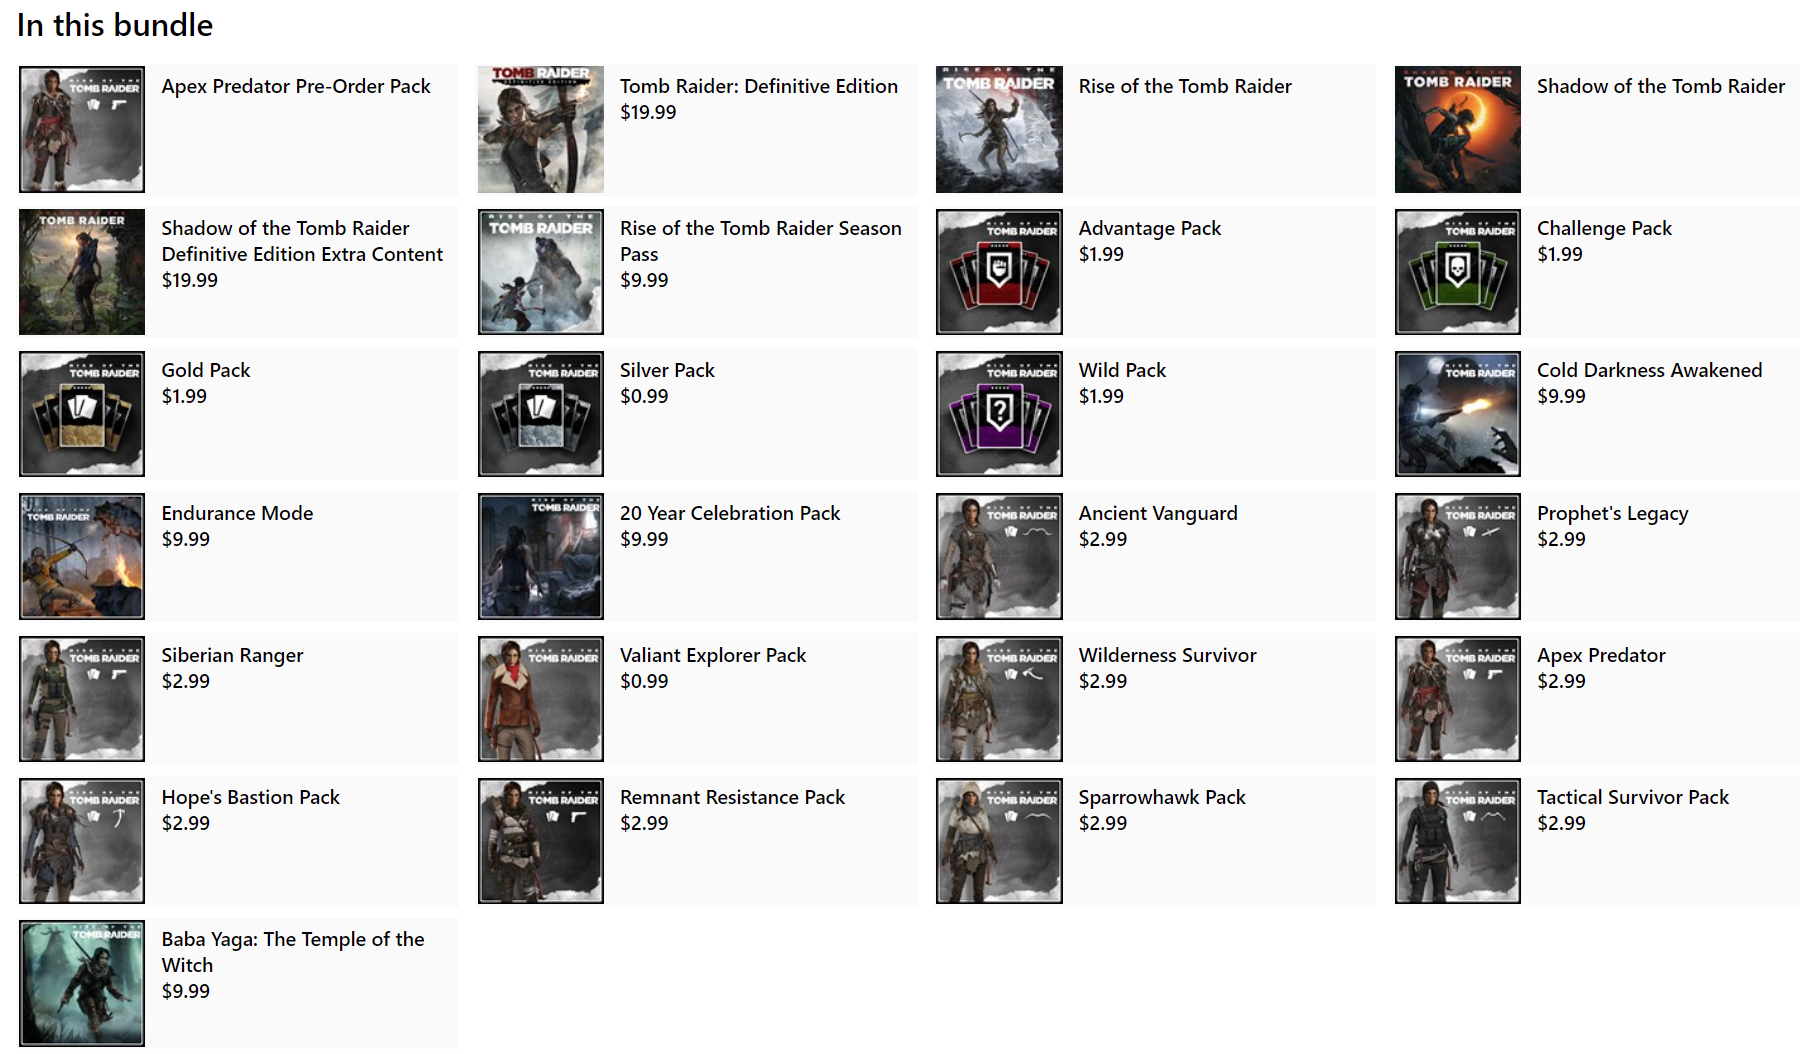Click the Ancient Vanguard title
Image resolution: width=1800 pixels, height=1054 pixels.
[1158, 513]
